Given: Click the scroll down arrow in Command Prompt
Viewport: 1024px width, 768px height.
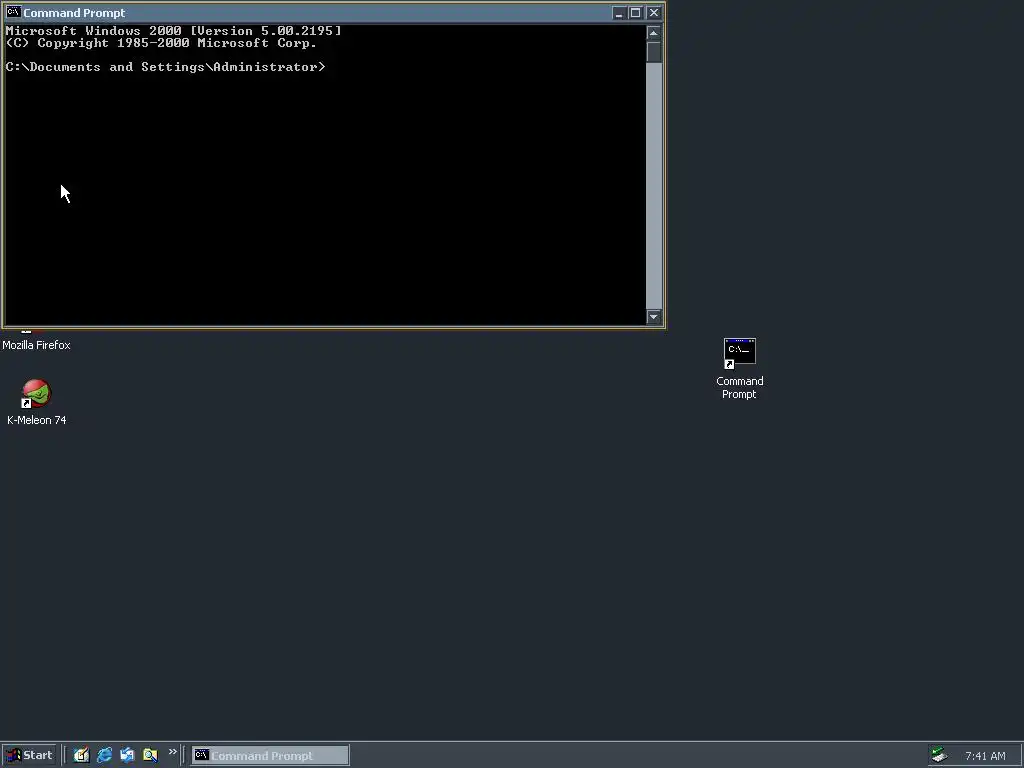Looking at the screenshot, I should (654, 317).
